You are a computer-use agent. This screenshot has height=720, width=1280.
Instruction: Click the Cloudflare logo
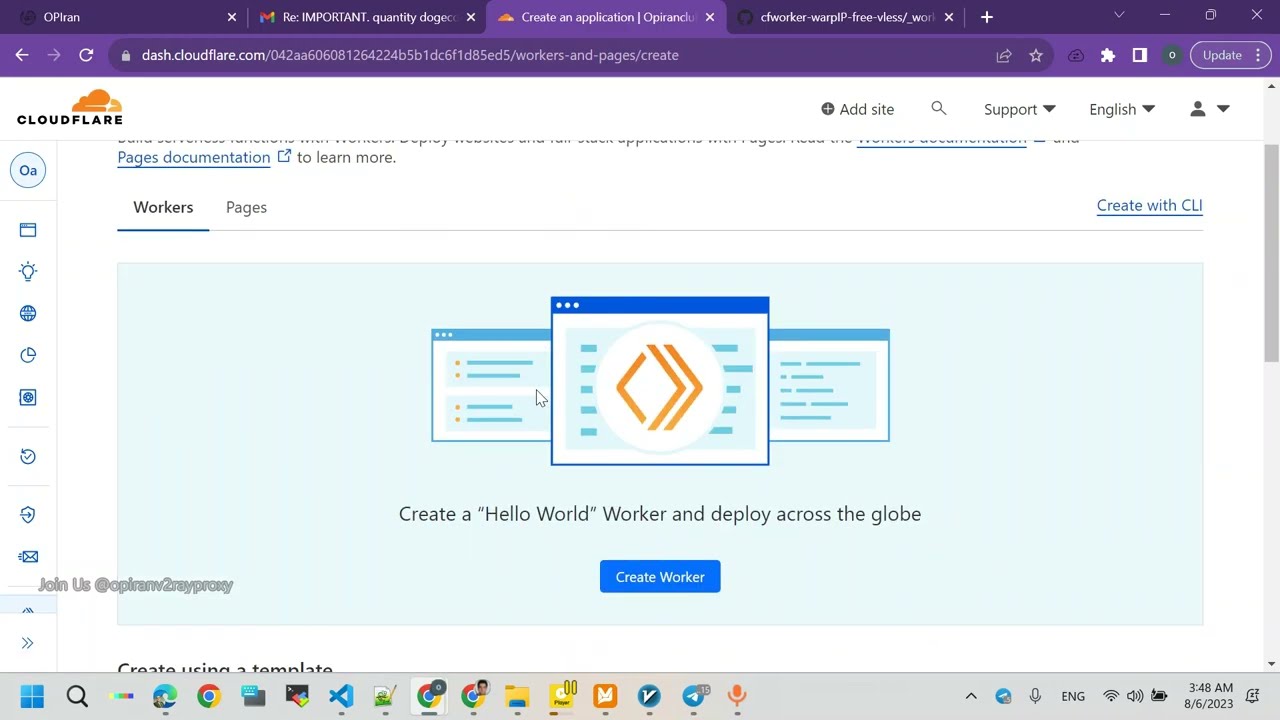click(70, 108)
